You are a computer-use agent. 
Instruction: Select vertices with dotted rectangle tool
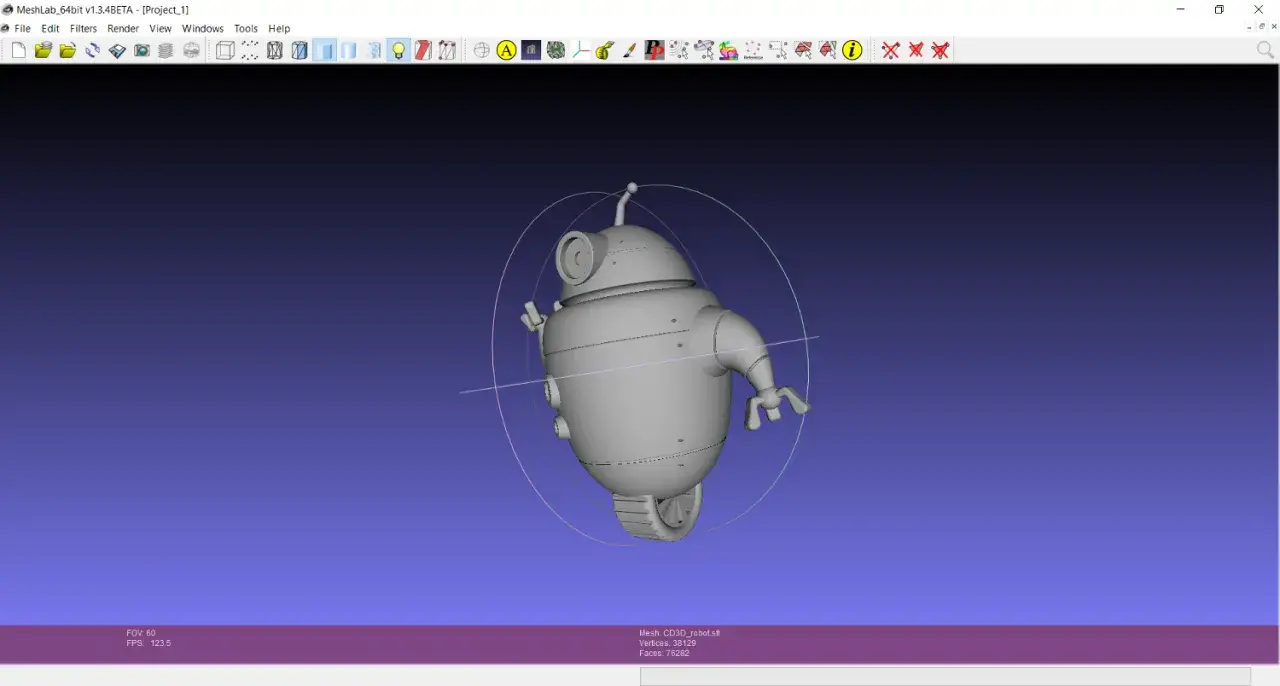[x=778, y=50]
